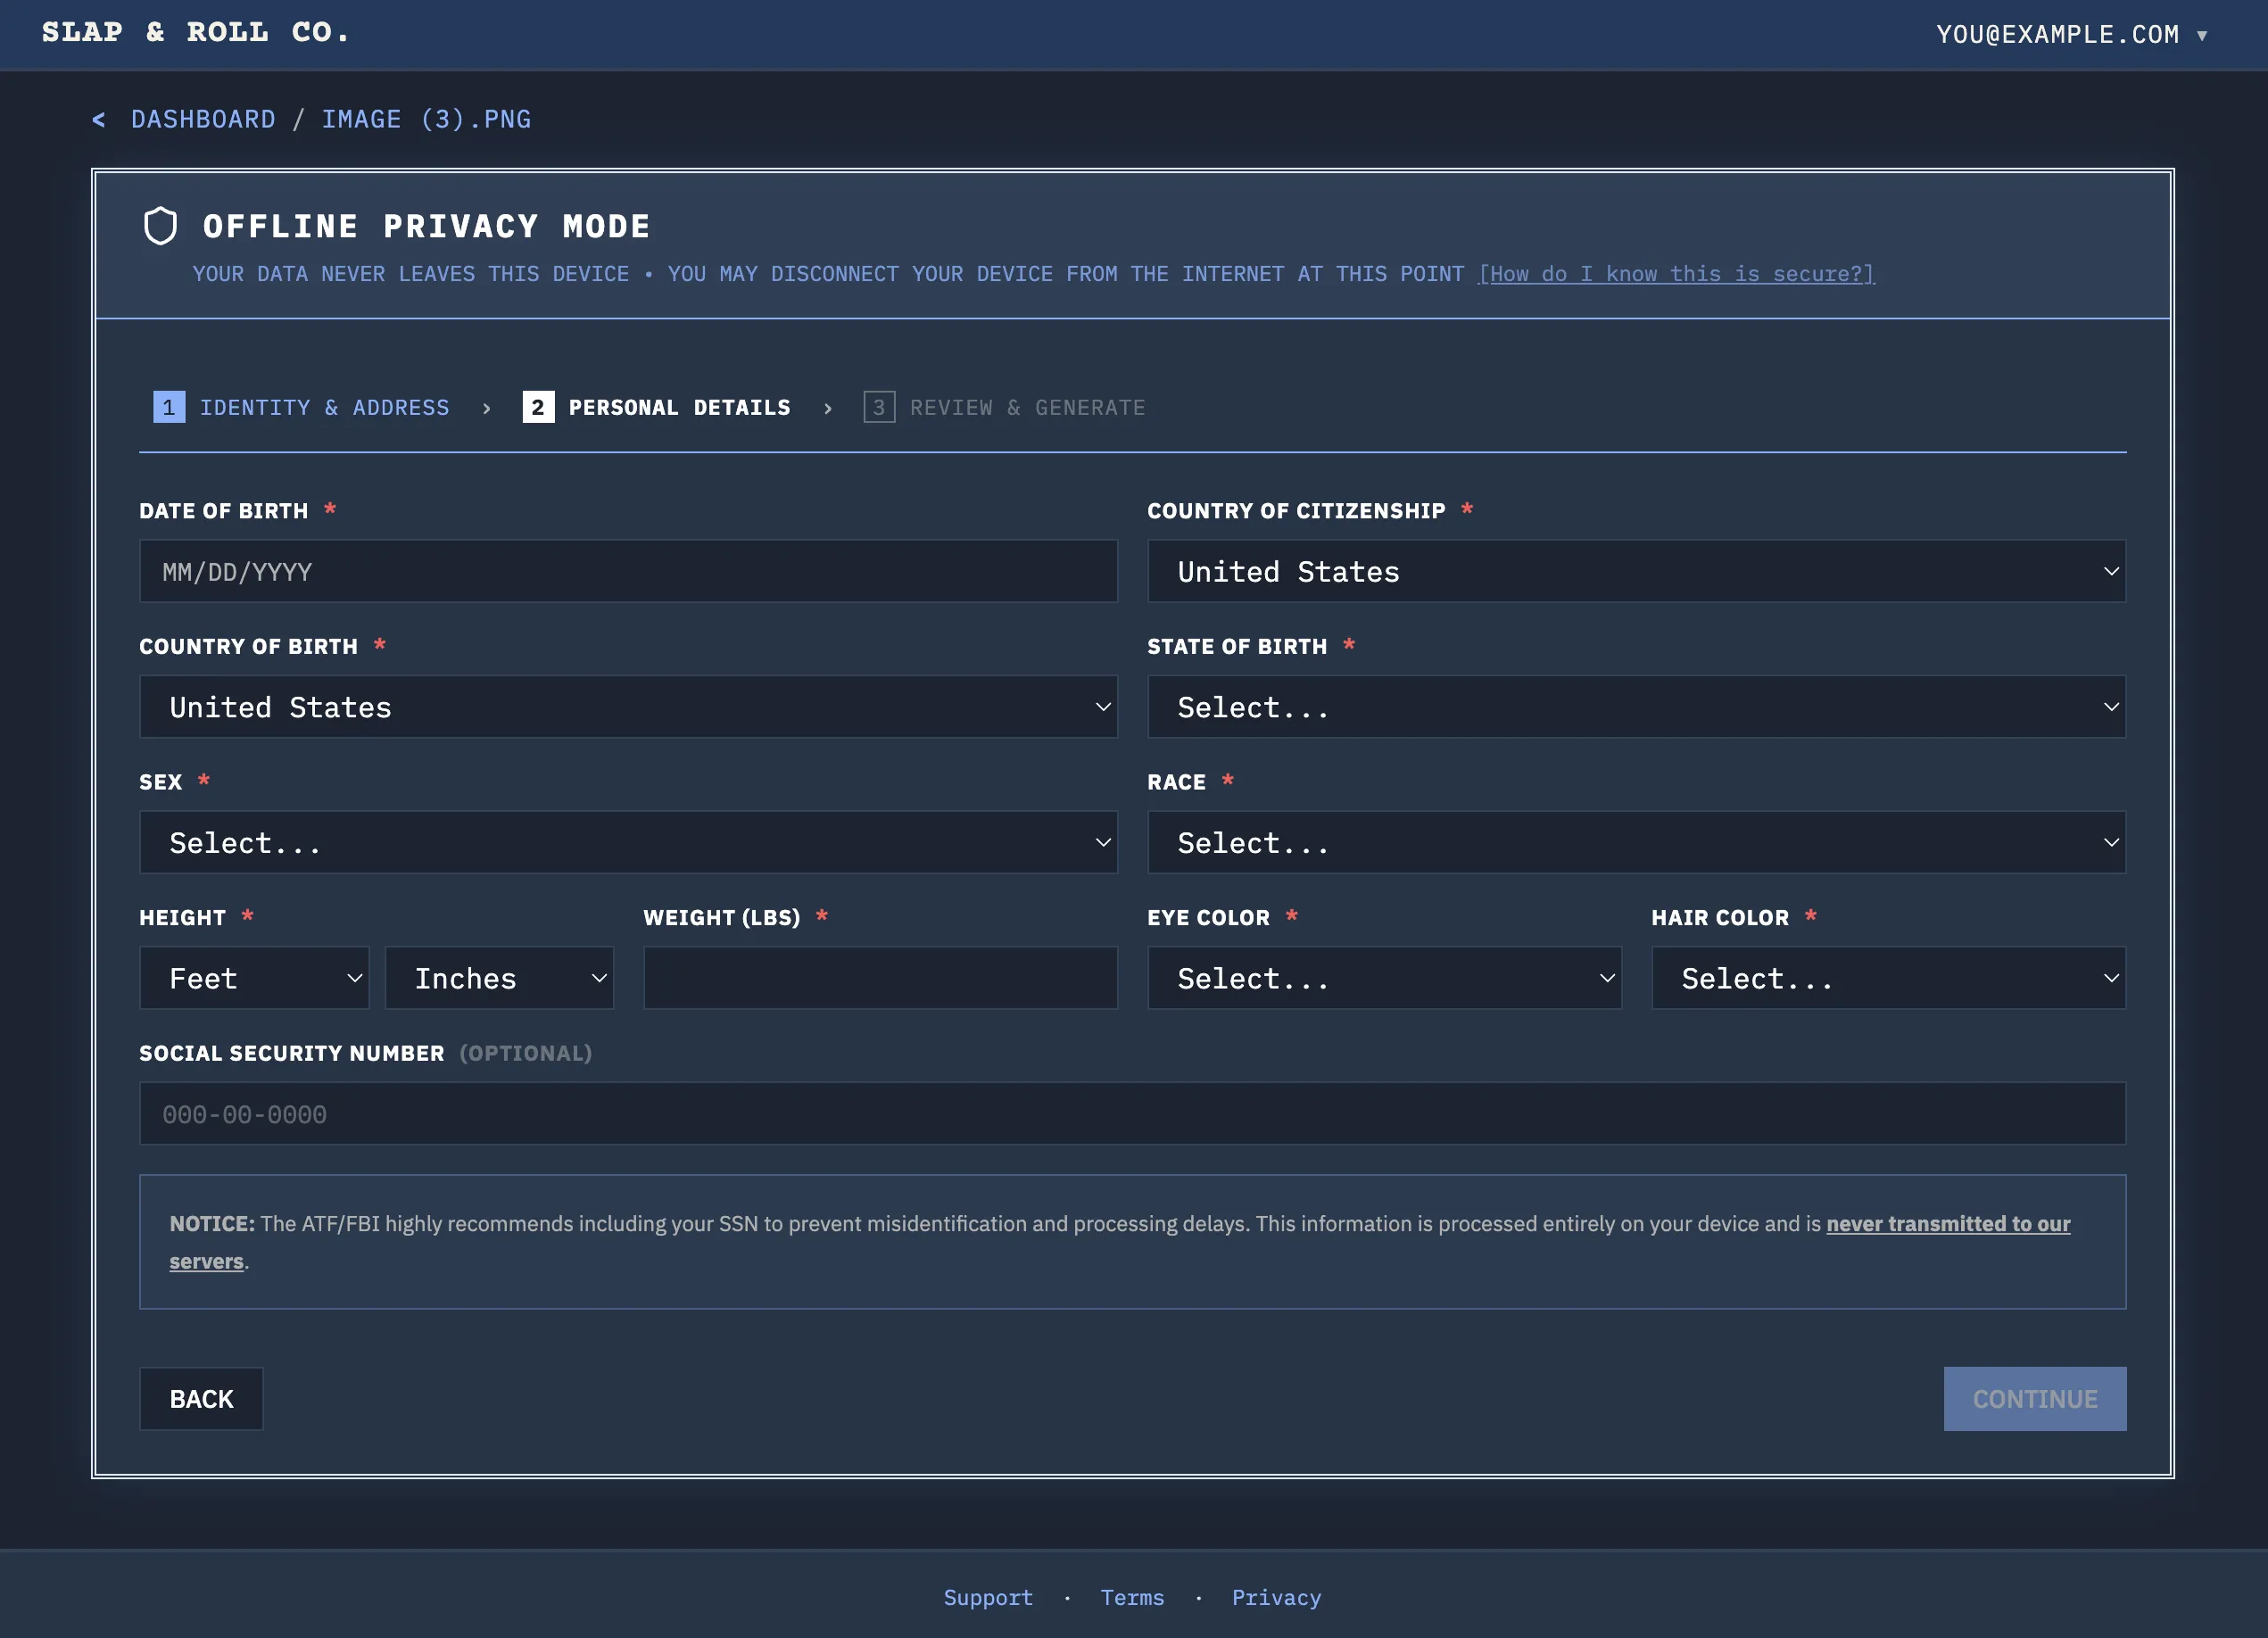Image resolution: width=2268 pixels, height=1638 pixels.
Task: Expand the Race dropdown
Action: click(x=1636, y=842)
